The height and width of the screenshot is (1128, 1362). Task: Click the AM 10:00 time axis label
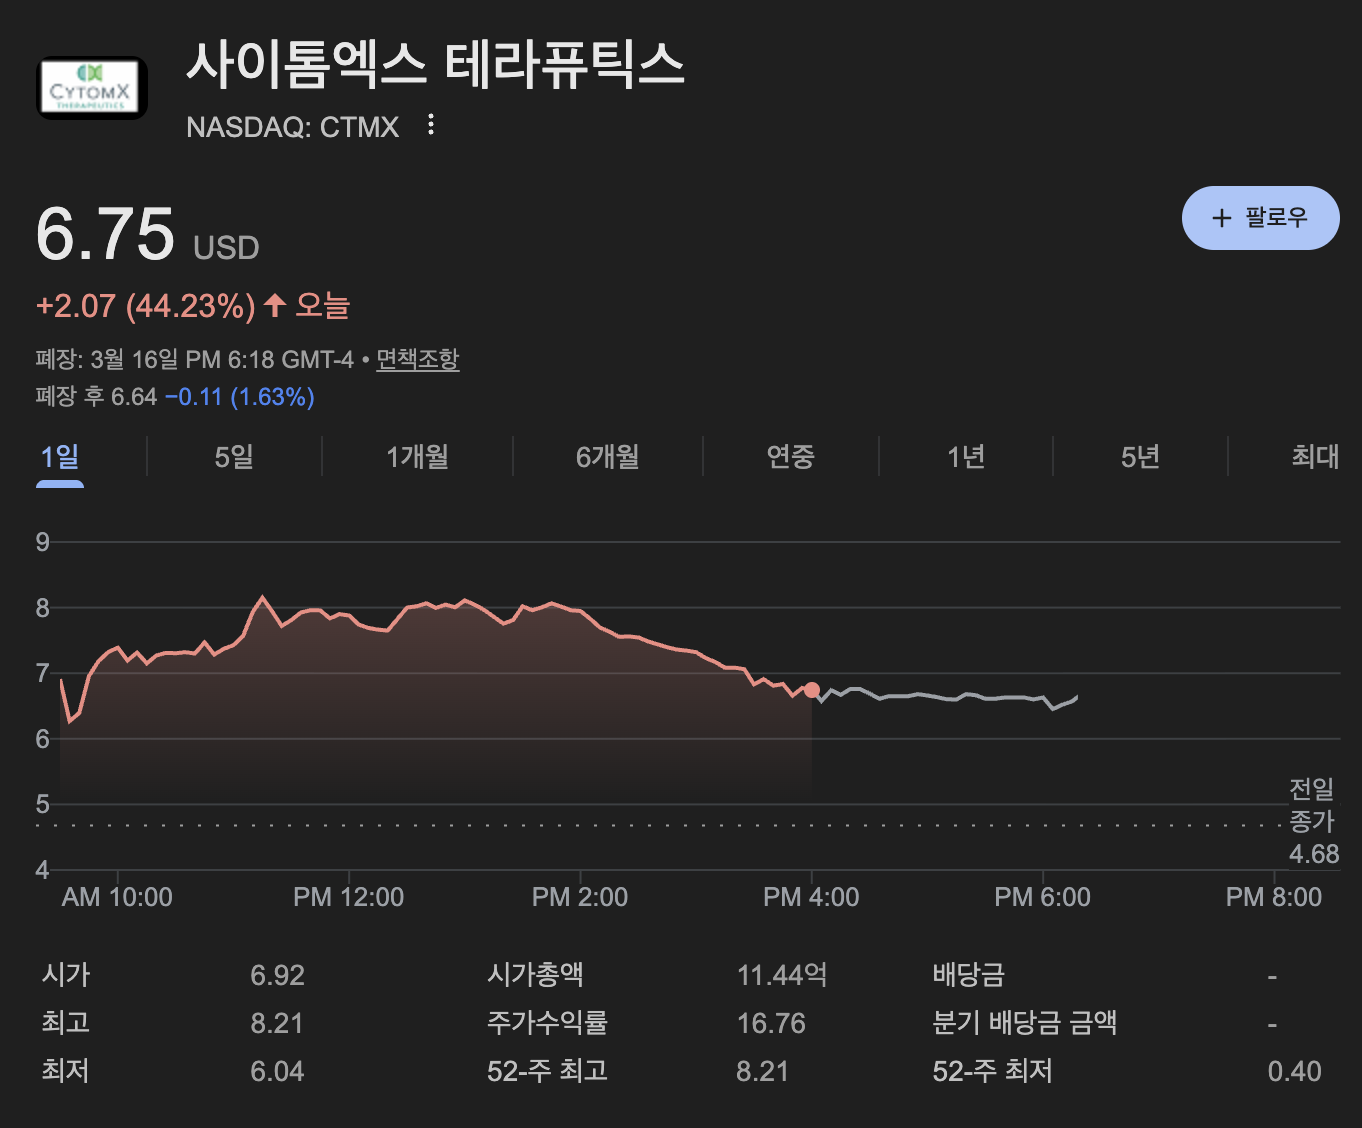tap(117, 897)
